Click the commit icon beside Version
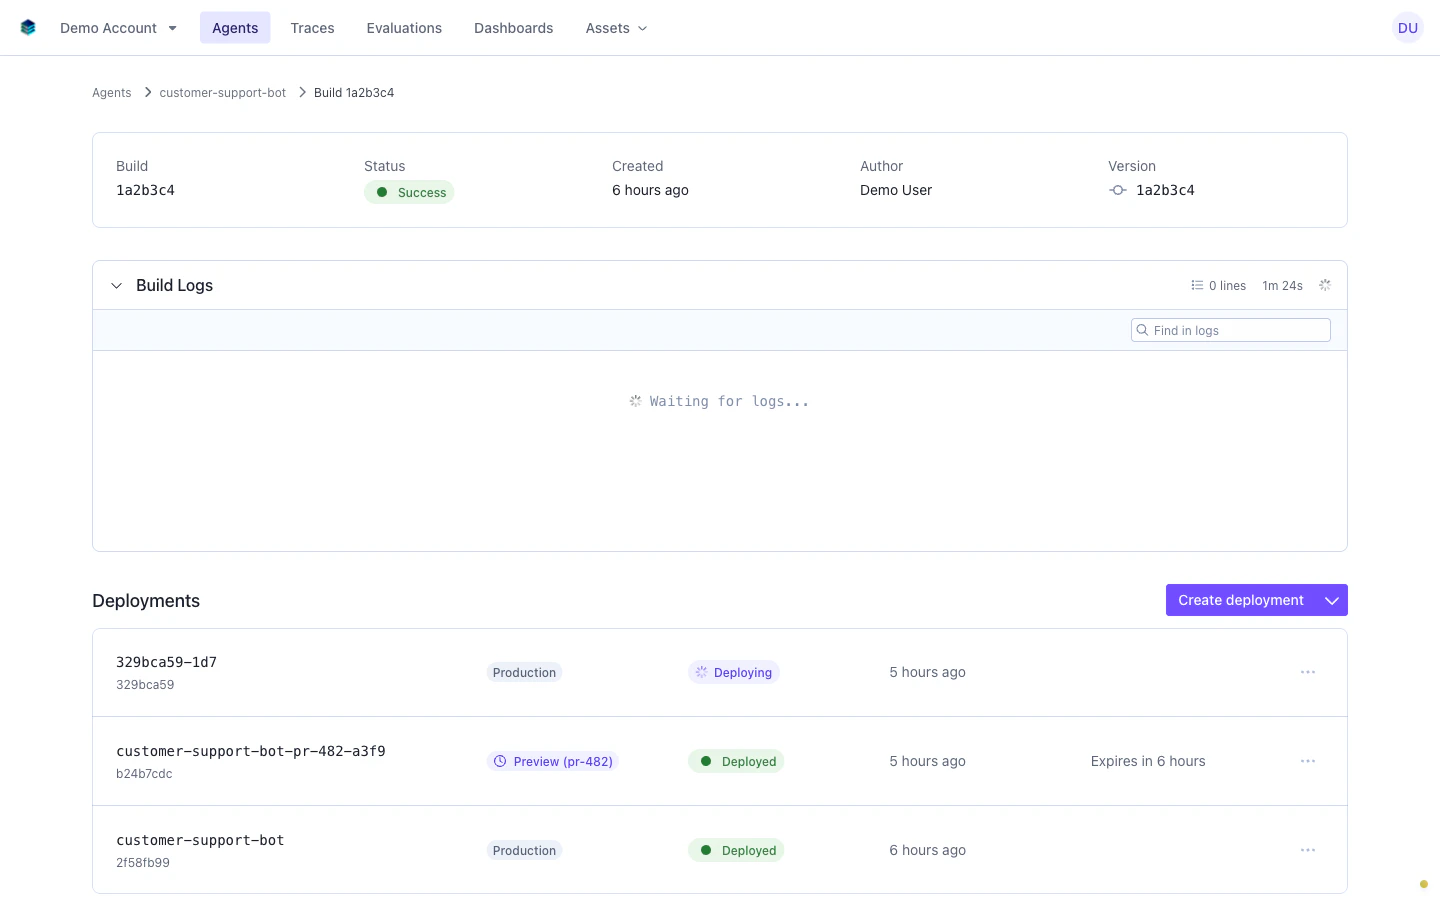Screen dimensions: 1440x900 [1118, 190]
